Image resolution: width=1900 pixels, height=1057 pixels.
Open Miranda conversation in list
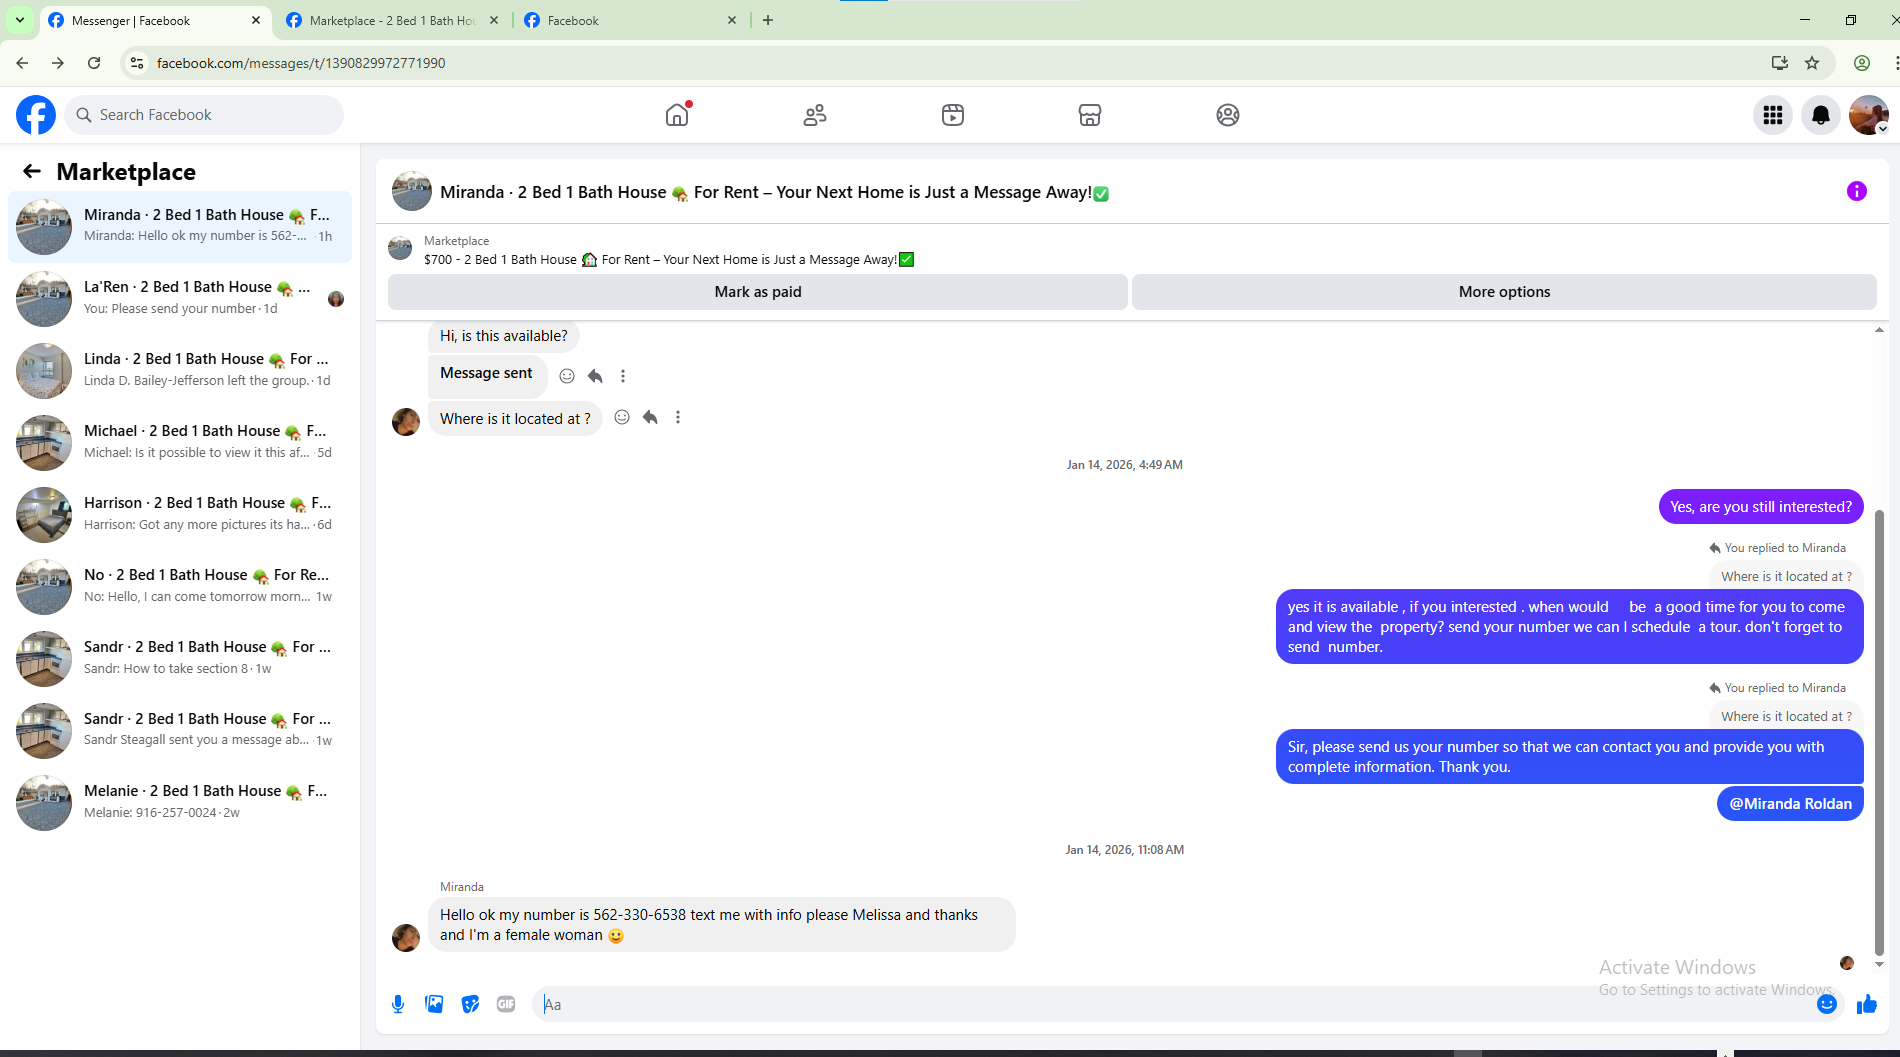(x=180, y=227)
